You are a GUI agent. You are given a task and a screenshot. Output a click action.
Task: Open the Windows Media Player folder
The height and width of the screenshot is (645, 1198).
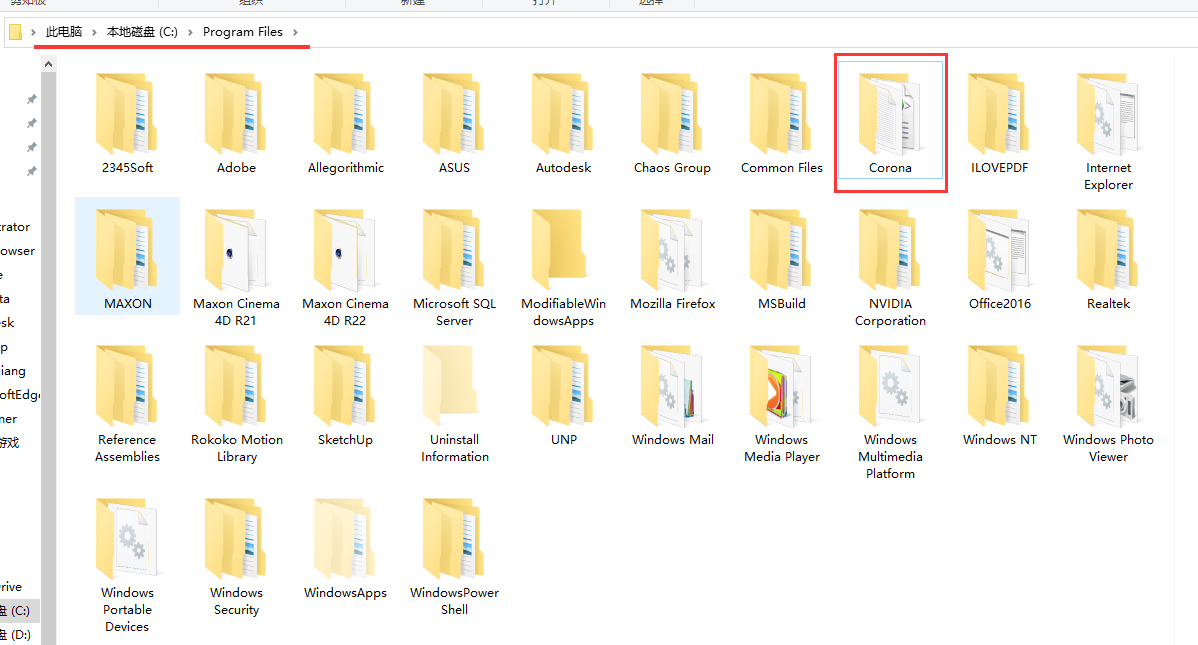coord(782,402)
